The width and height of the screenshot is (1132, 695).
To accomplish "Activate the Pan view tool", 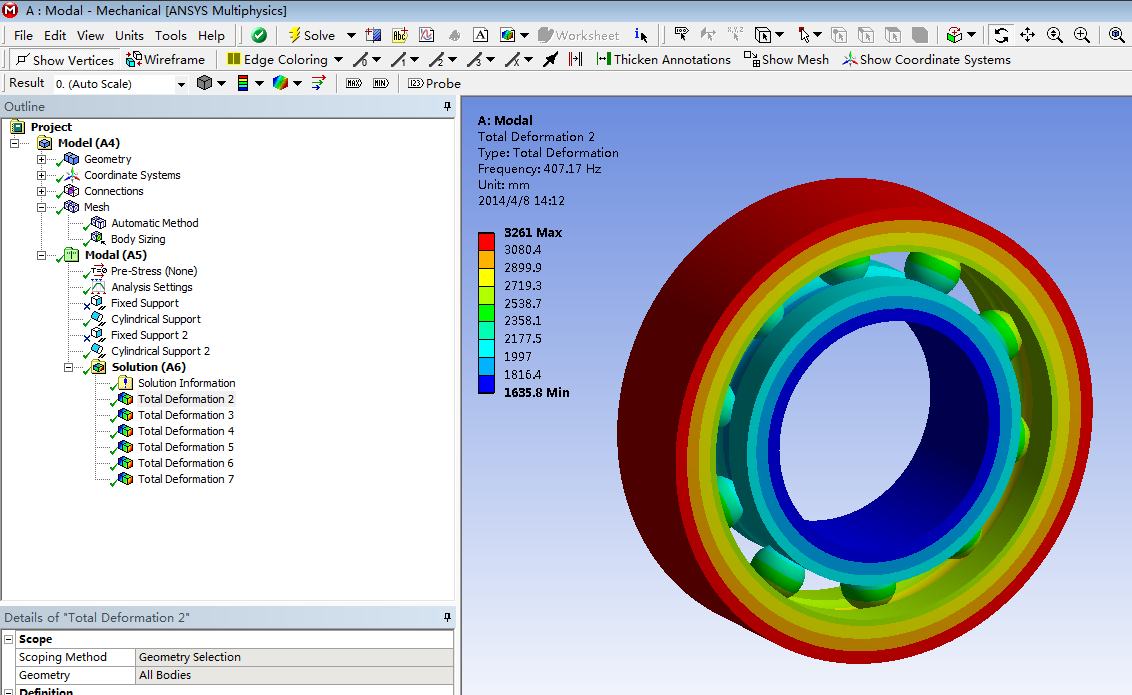I will [1028, 35].
